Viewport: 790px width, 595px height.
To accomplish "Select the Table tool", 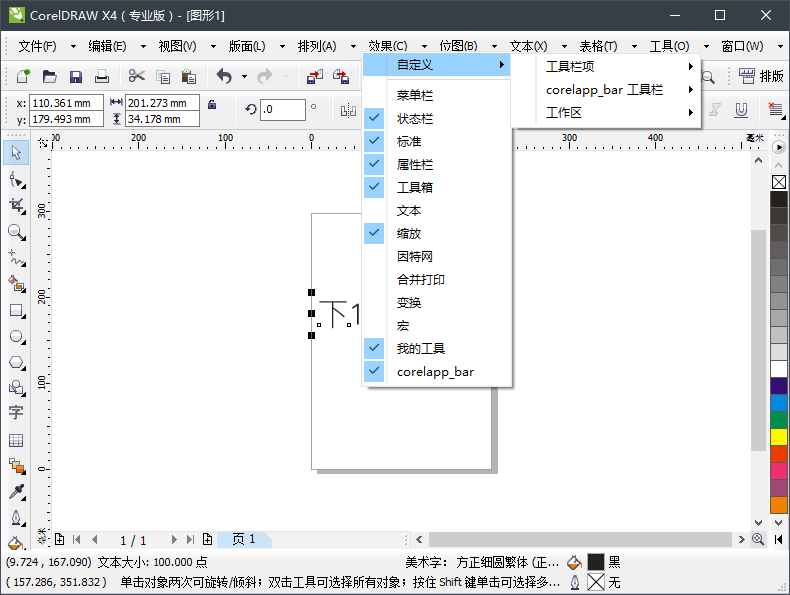I will (16, 440).
